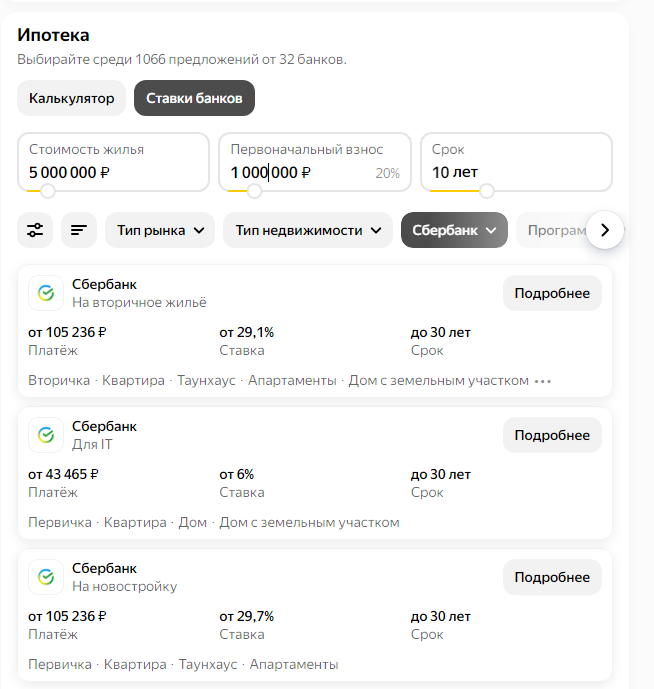Expand the Тип рынка dropdown
The width and height of the screenshot is (654, 689).
160,230
